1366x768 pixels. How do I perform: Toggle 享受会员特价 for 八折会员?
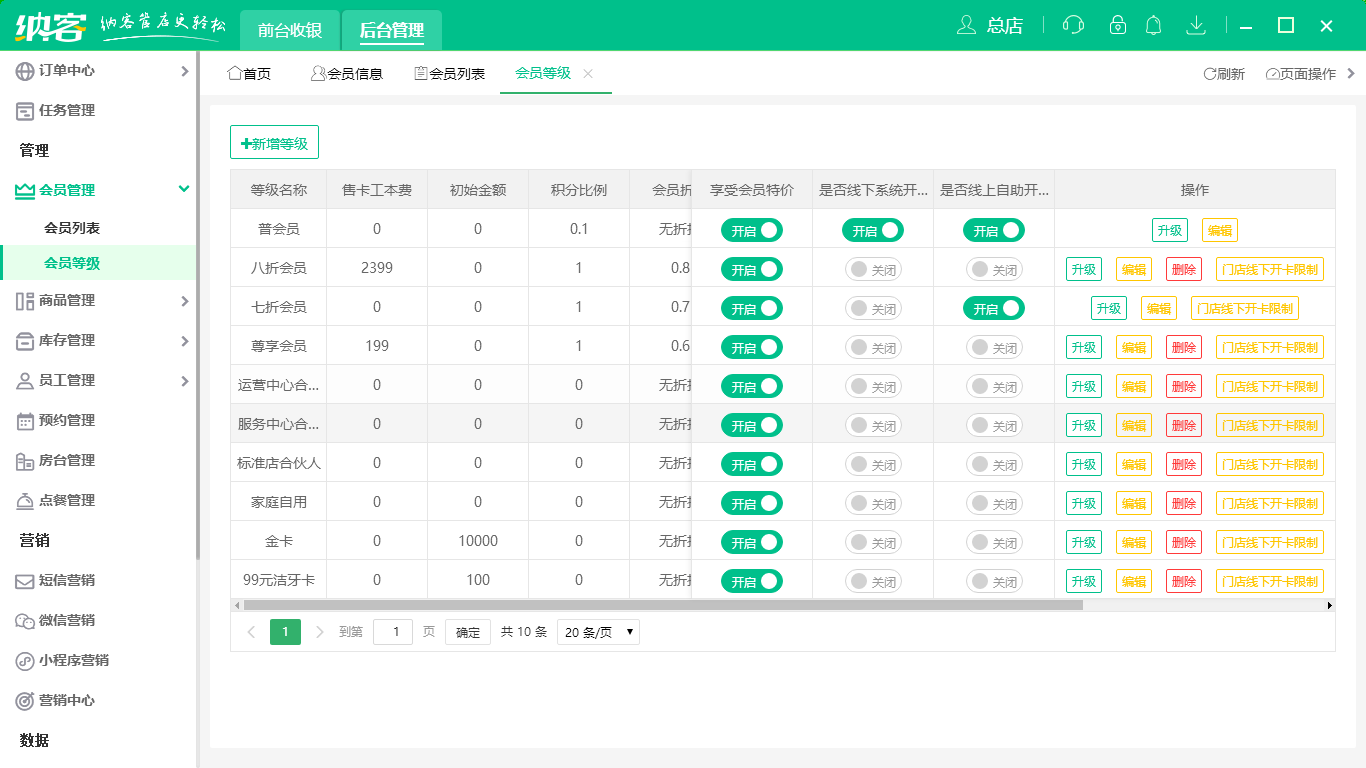pyautogui.click(x=752, y=269)
